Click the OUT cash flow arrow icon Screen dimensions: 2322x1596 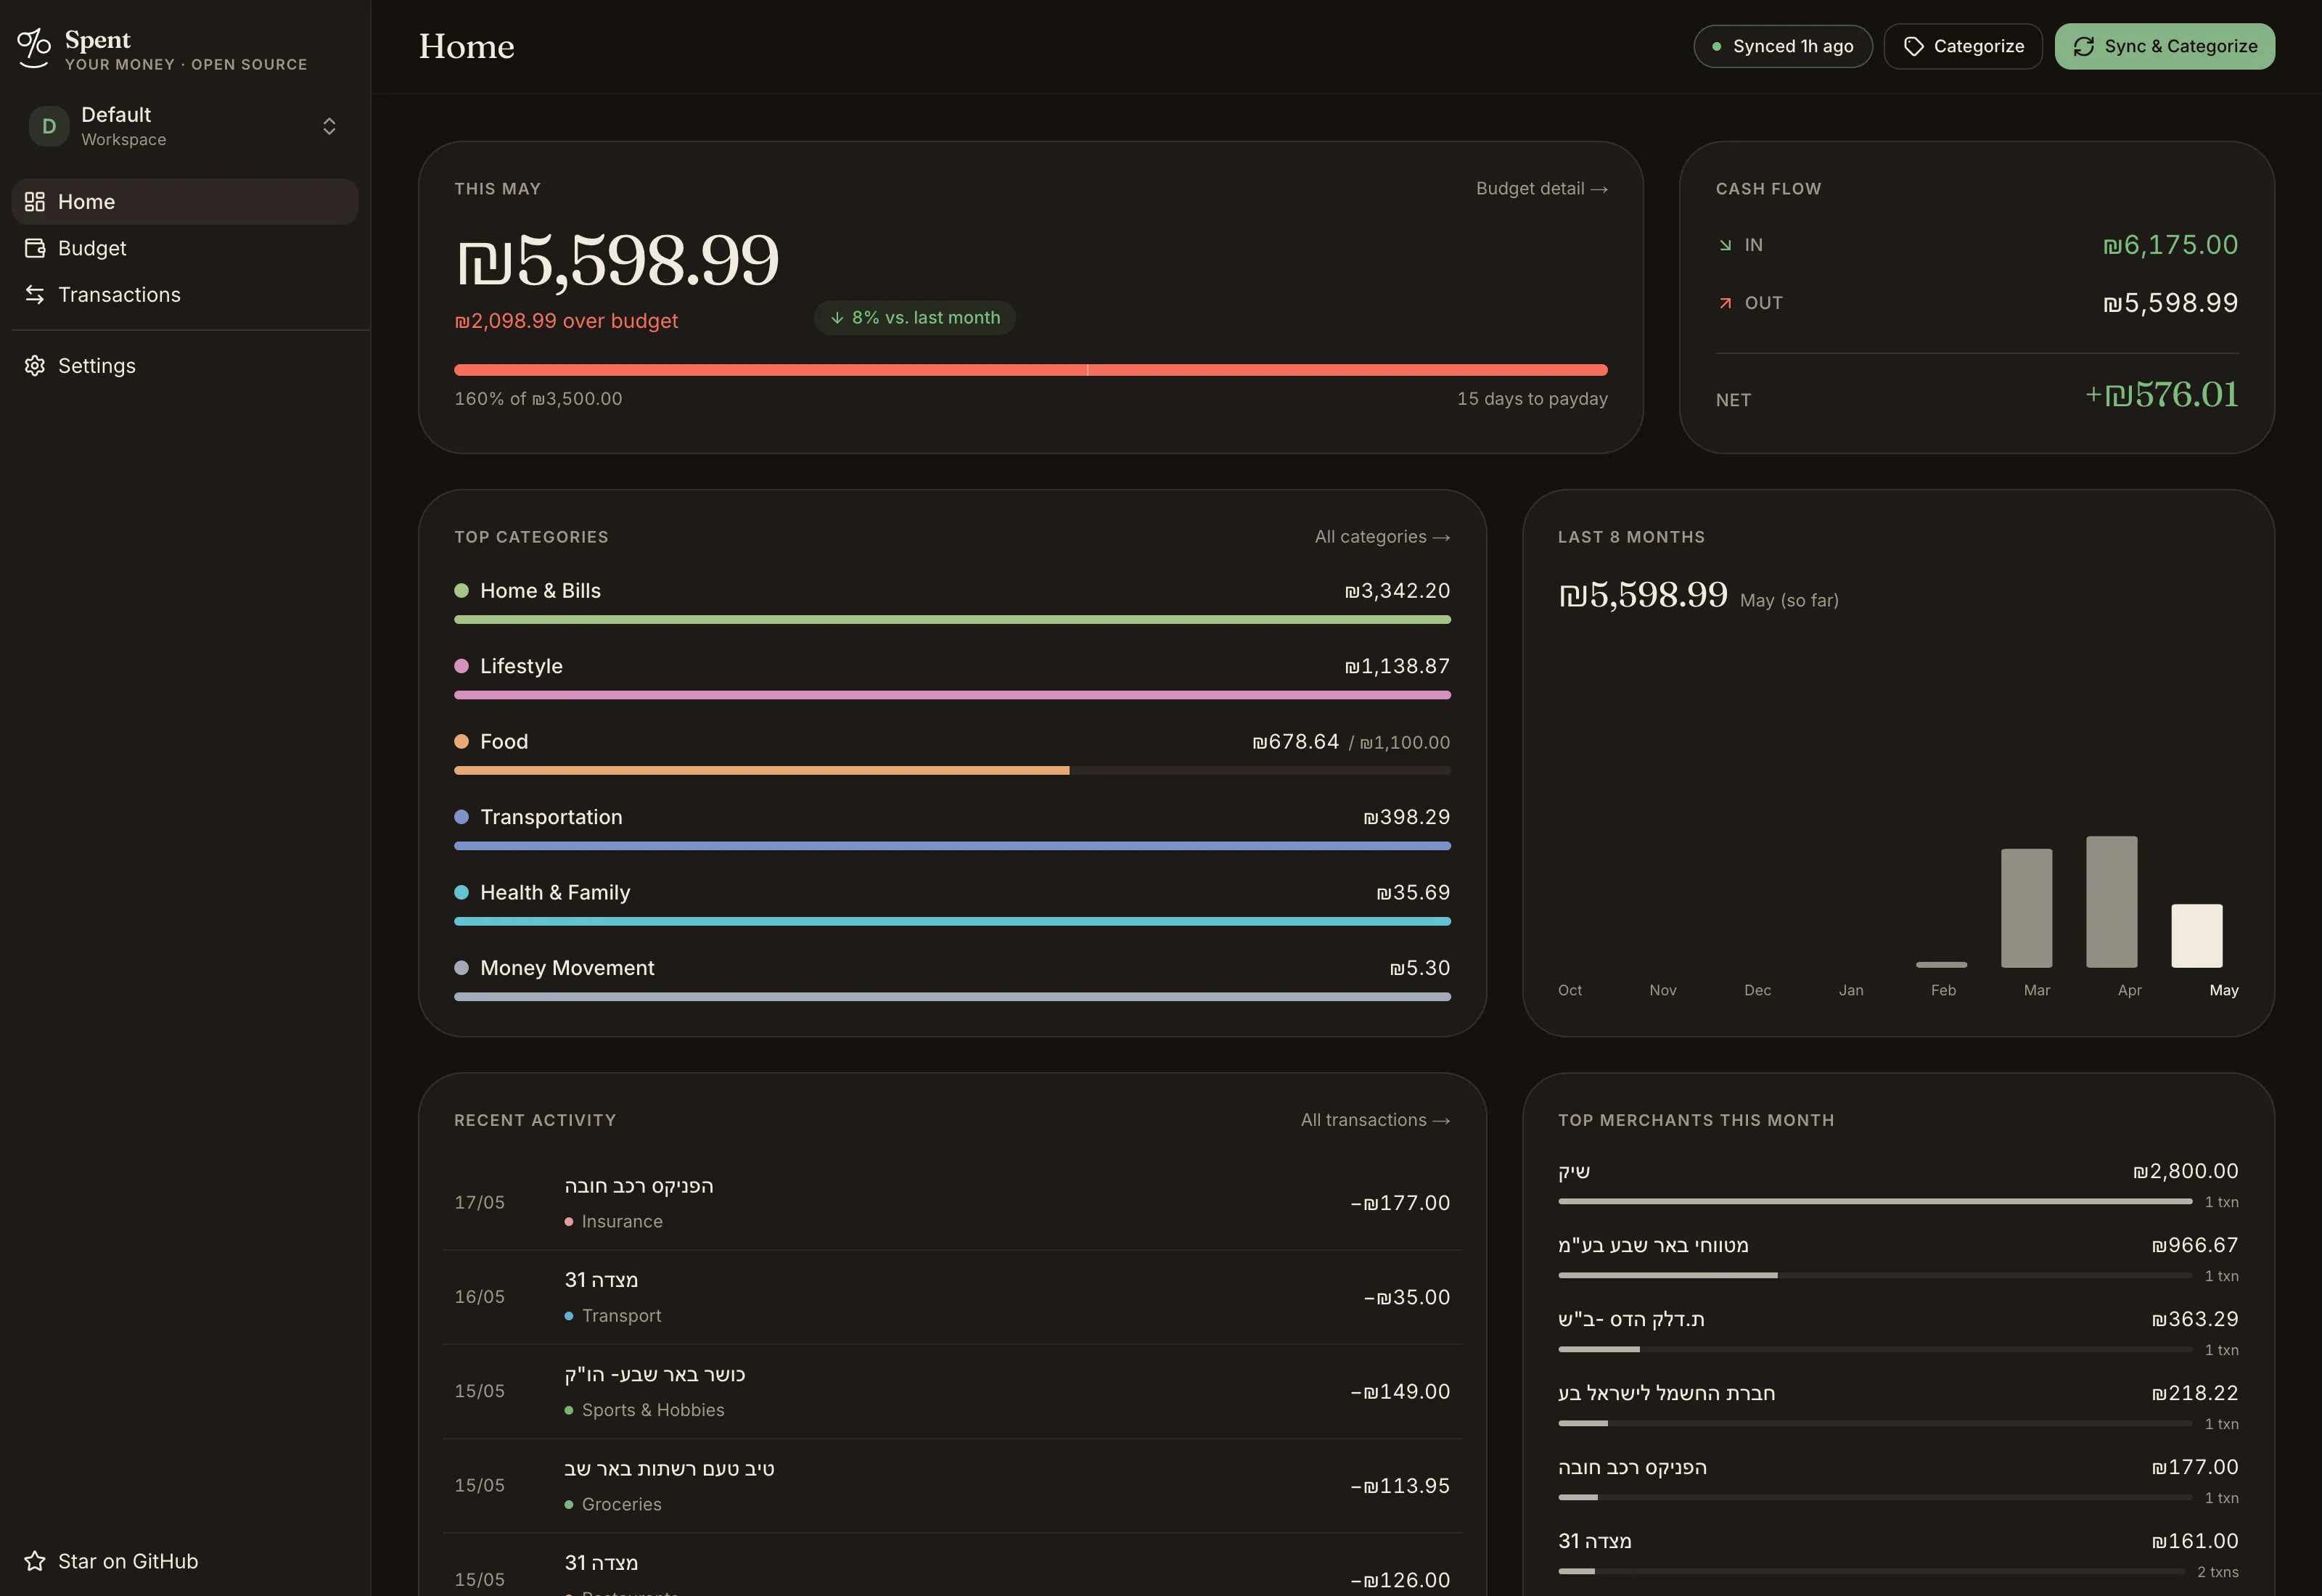pyautogui.click(x=1725, y=303)
